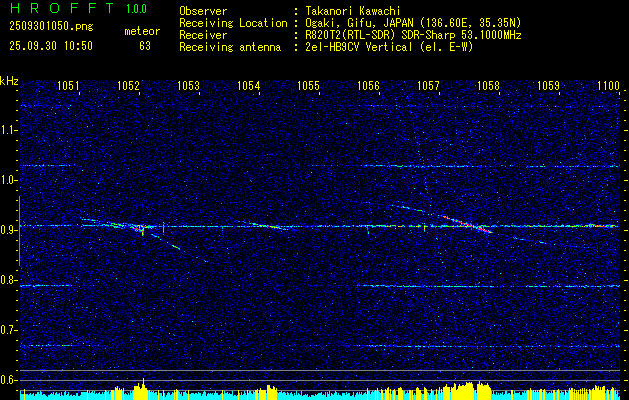This screenshot has width=629, height=400.
Task: Click time marker 1051
Action: click(68, 85)
